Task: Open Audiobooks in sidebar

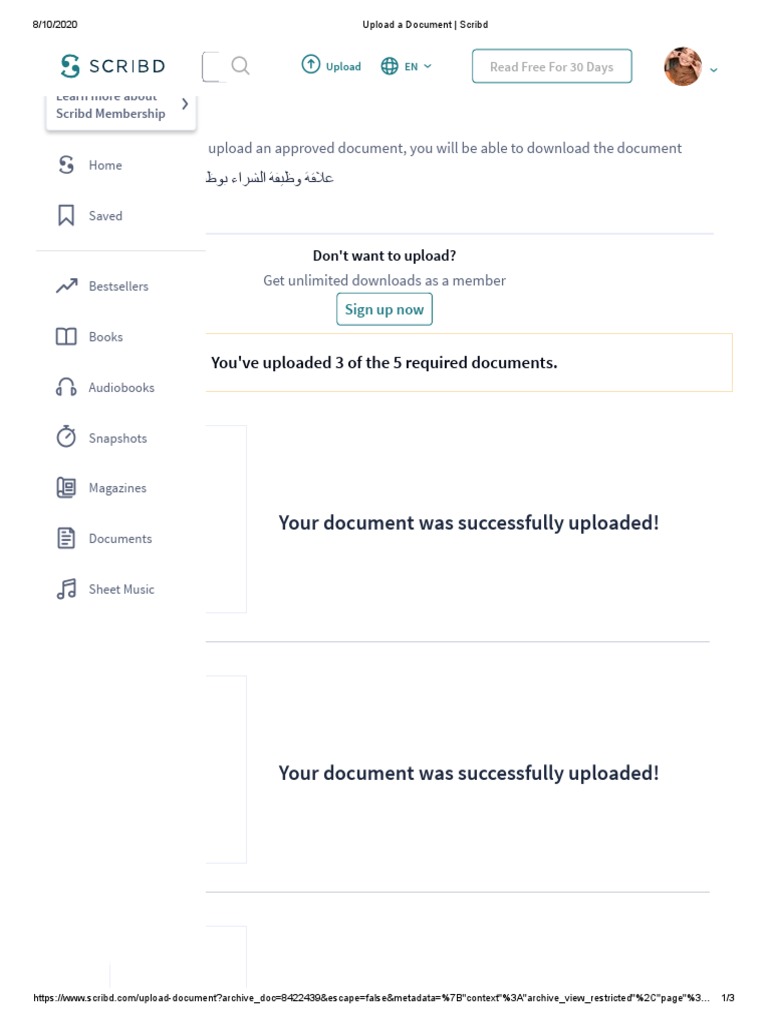Action: (x=121, y=387)
